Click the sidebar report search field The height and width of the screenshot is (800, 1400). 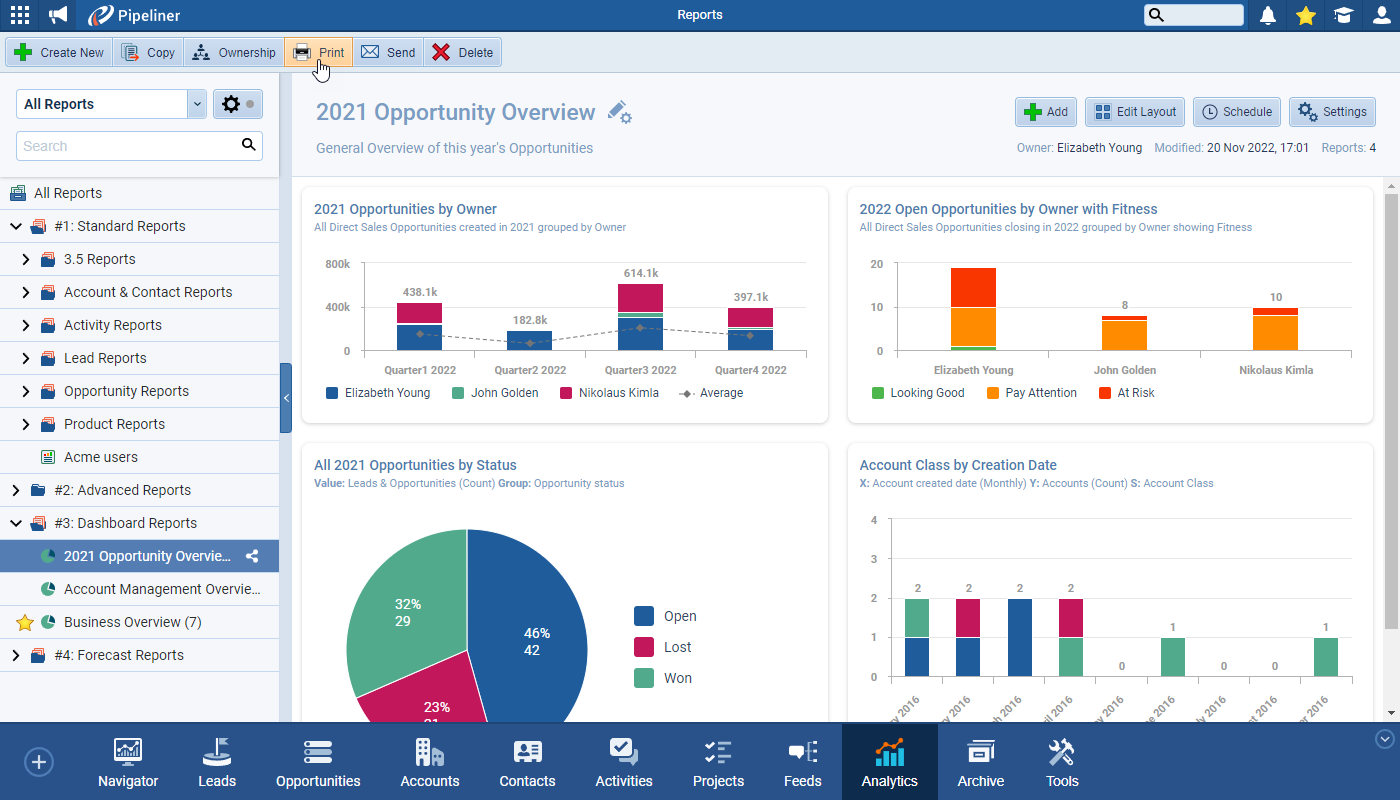pos(130,145)
